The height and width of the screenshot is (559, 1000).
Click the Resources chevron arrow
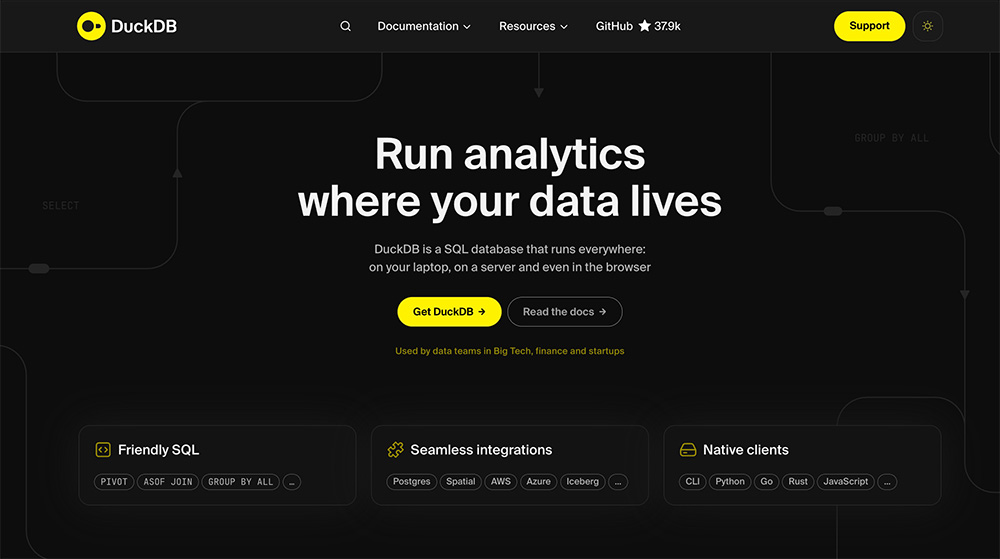point(564,27)
